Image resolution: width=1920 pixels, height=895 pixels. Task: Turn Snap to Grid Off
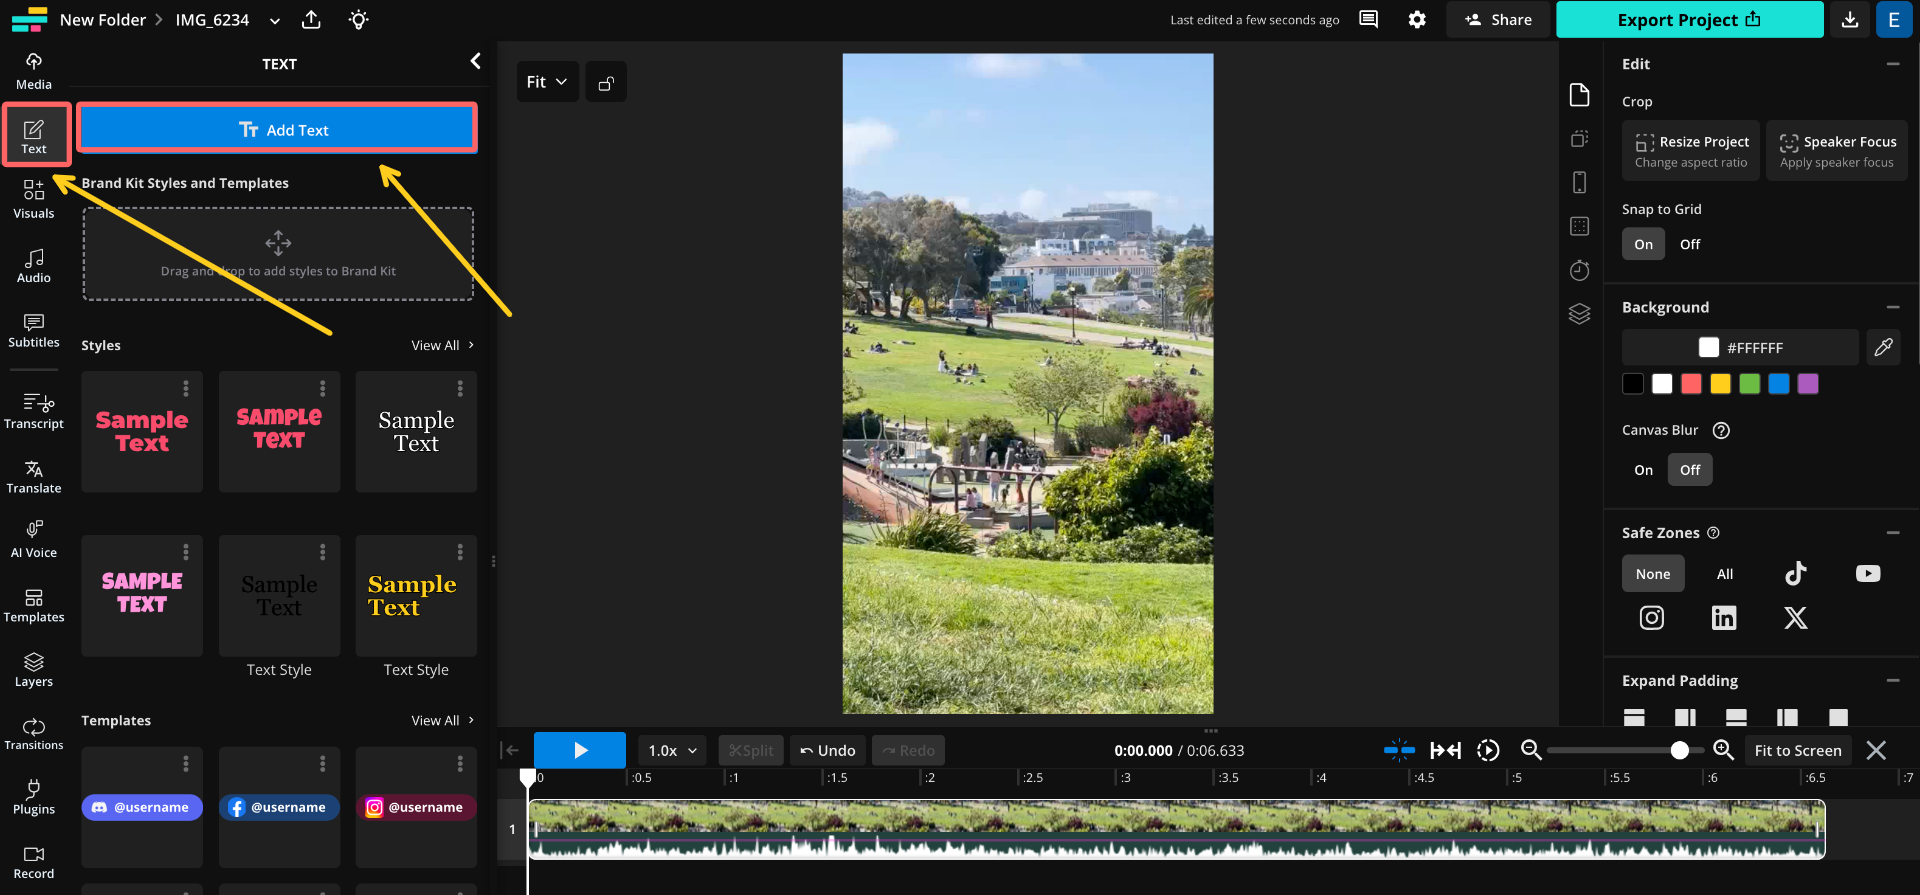point(1690,244)
